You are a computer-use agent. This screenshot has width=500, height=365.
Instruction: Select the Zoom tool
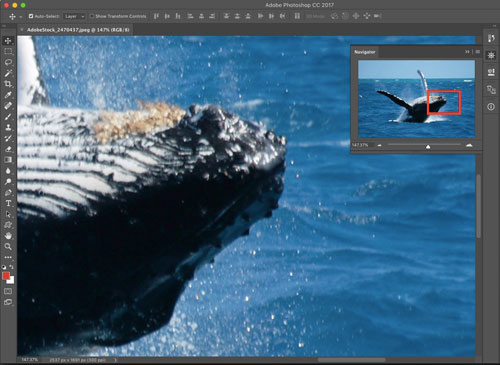coord(8,247)
